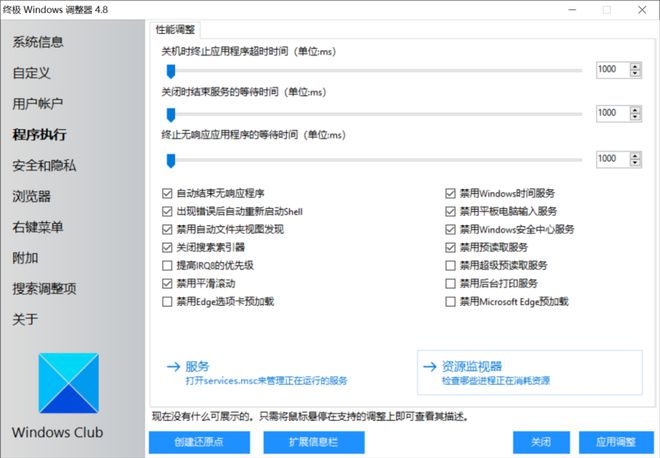Enable 禁用超级预读取服务 checkbox
The height and width of the screenshot is (458, 660).
point(450,266)
